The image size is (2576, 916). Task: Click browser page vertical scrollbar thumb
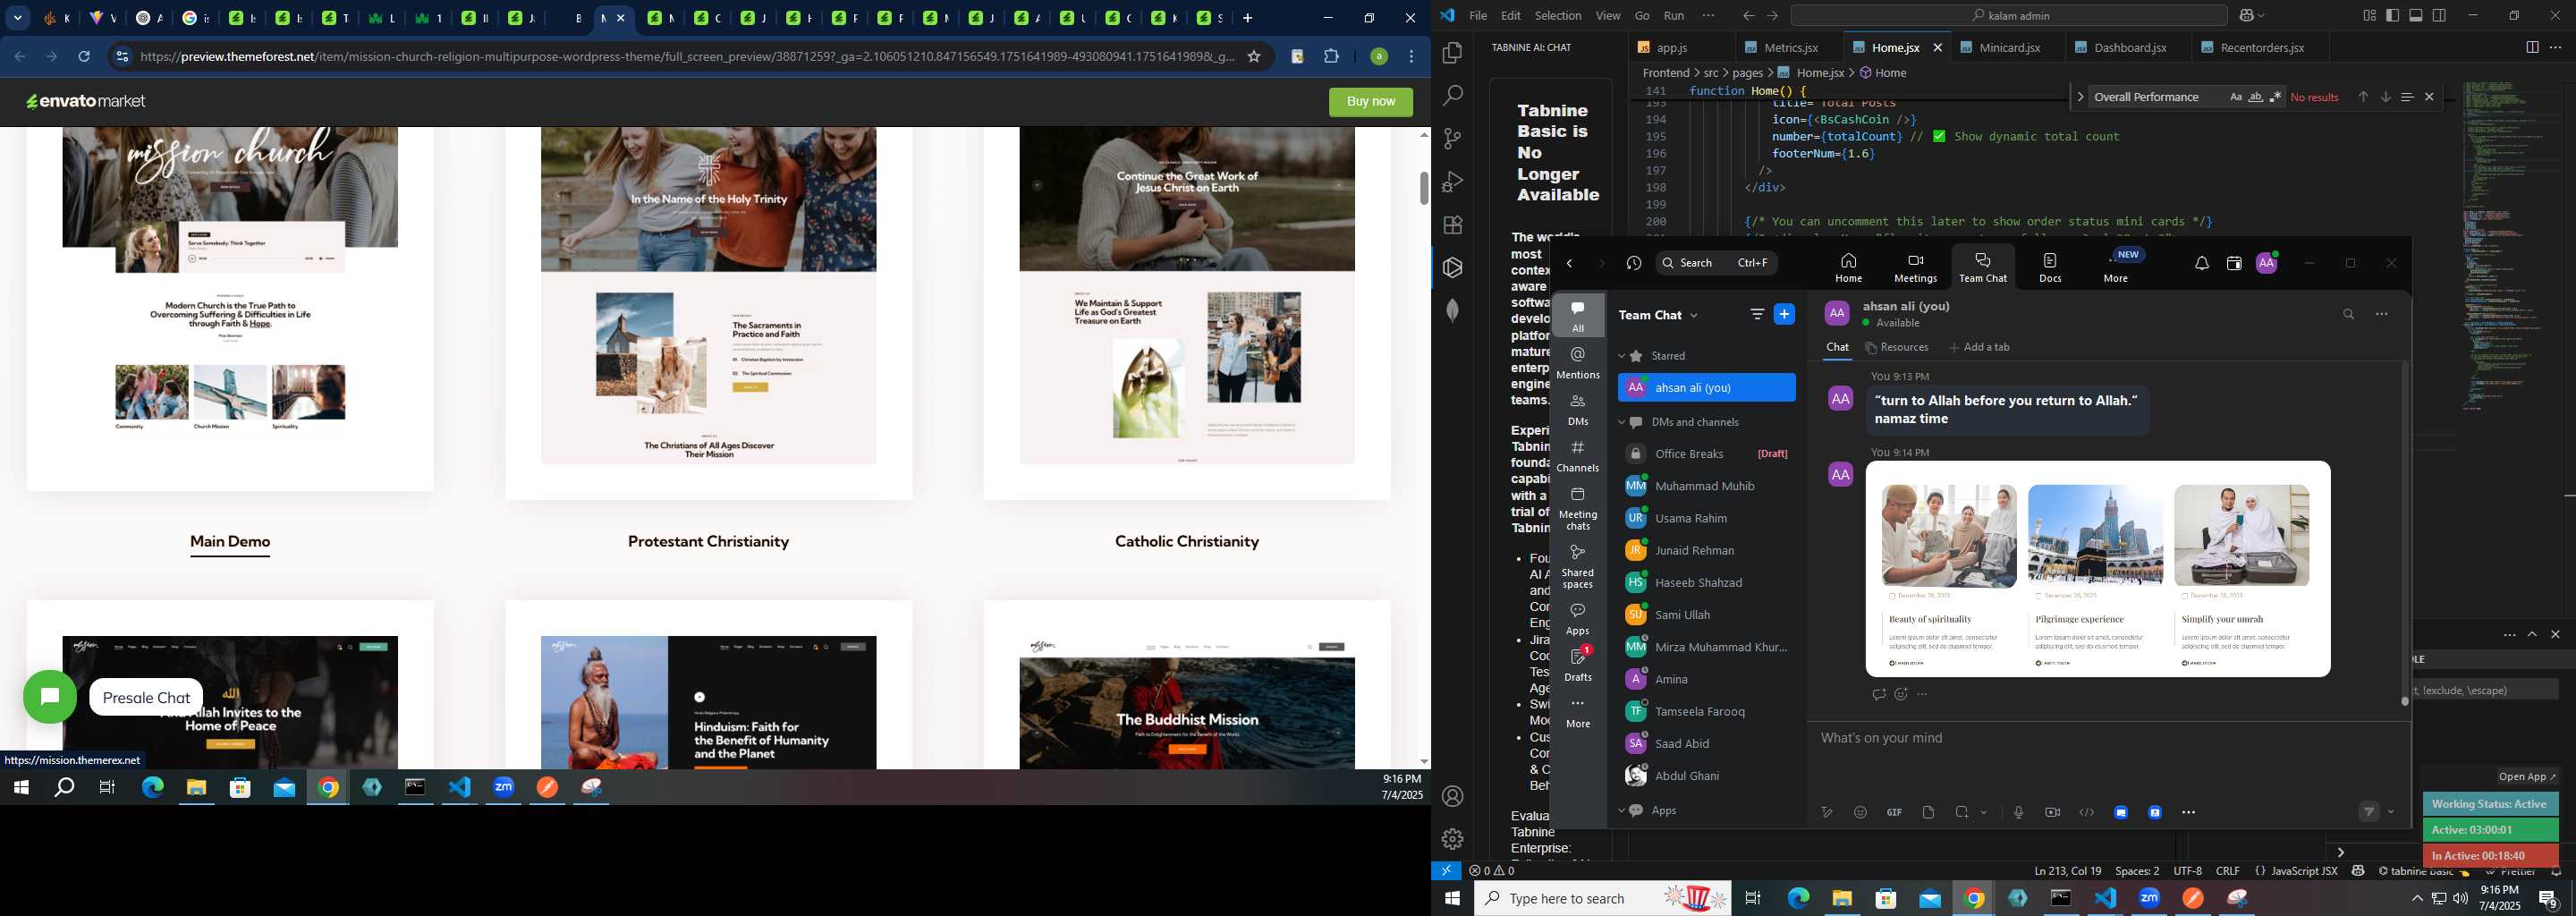(1423, 188)
